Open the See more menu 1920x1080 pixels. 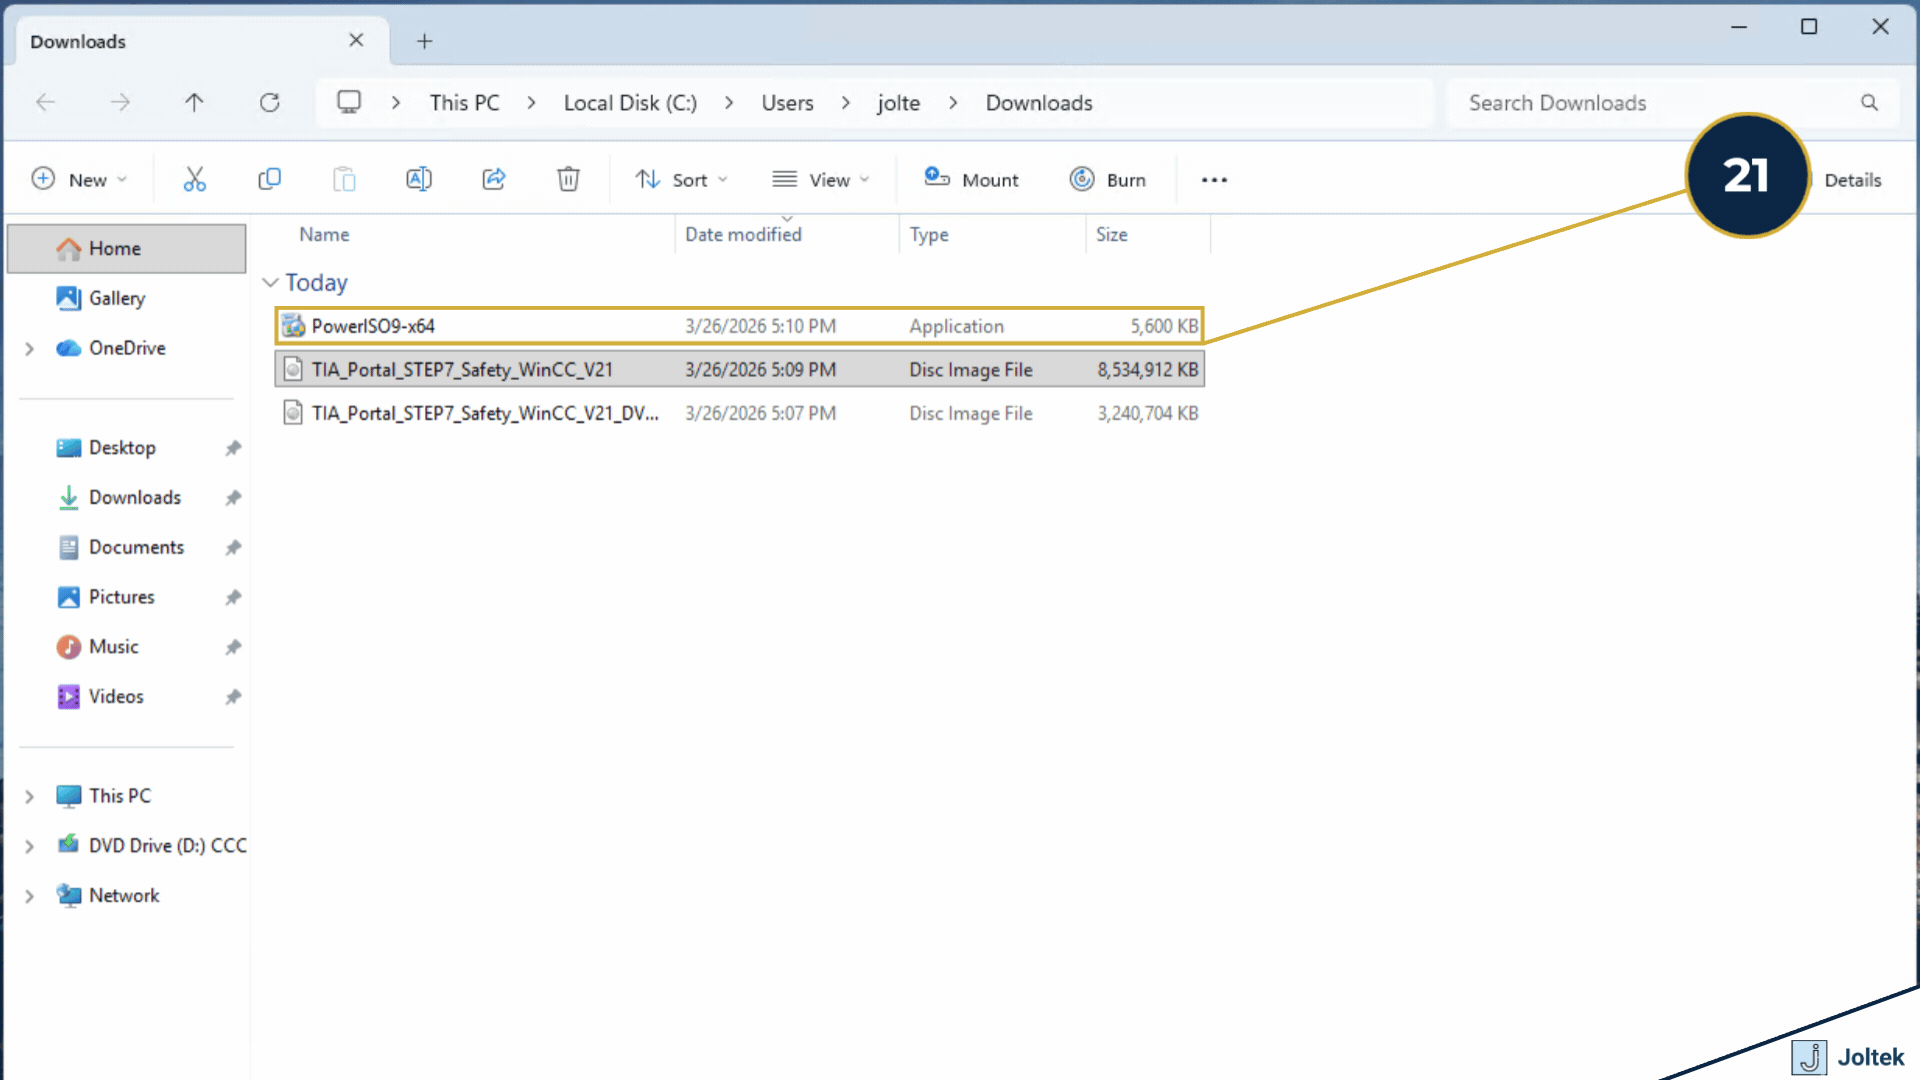(x=1213, y=179)
